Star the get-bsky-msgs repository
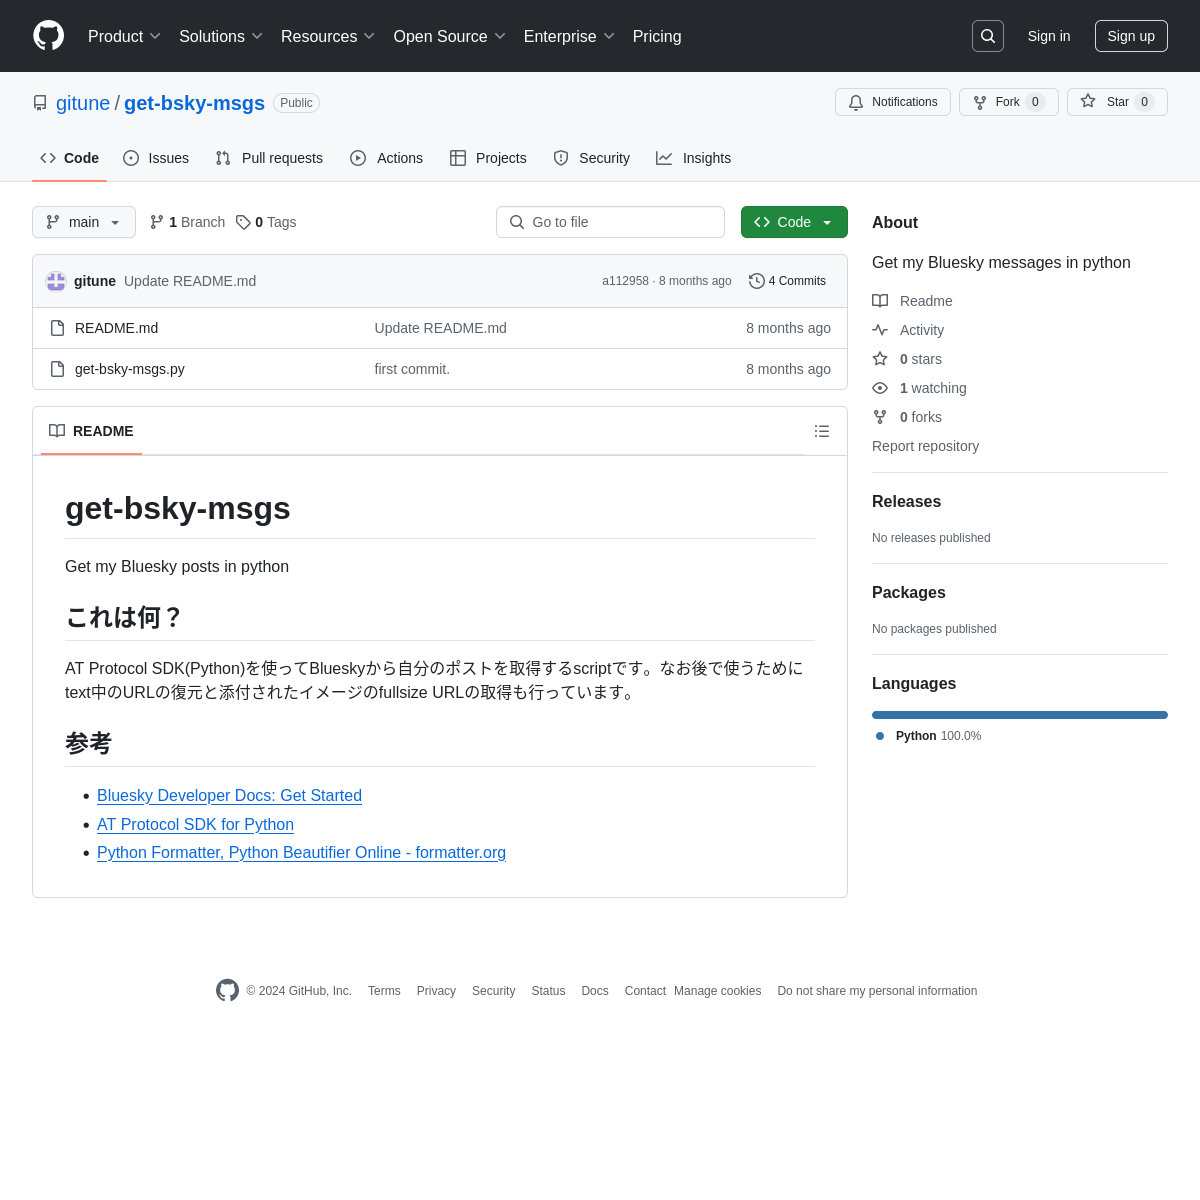Screen dimensions: 1200x1200 click(1117, 102)
